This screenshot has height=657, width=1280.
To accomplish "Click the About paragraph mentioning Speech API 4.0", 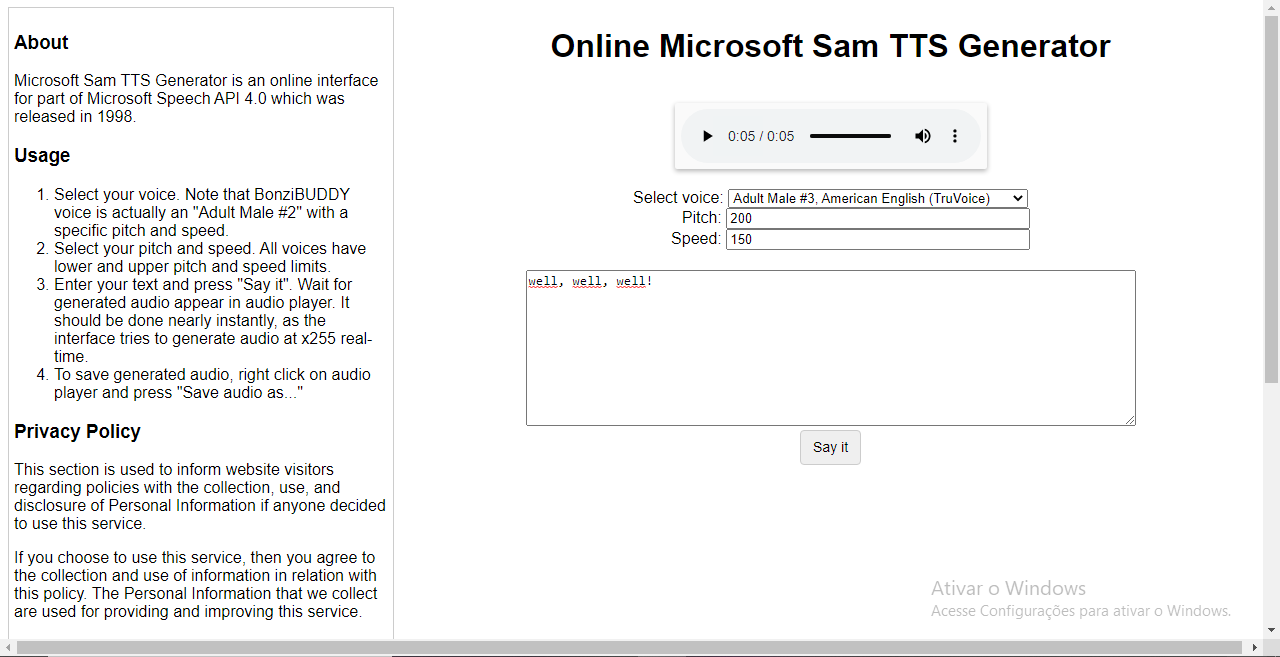I will (x=196, y=98).
